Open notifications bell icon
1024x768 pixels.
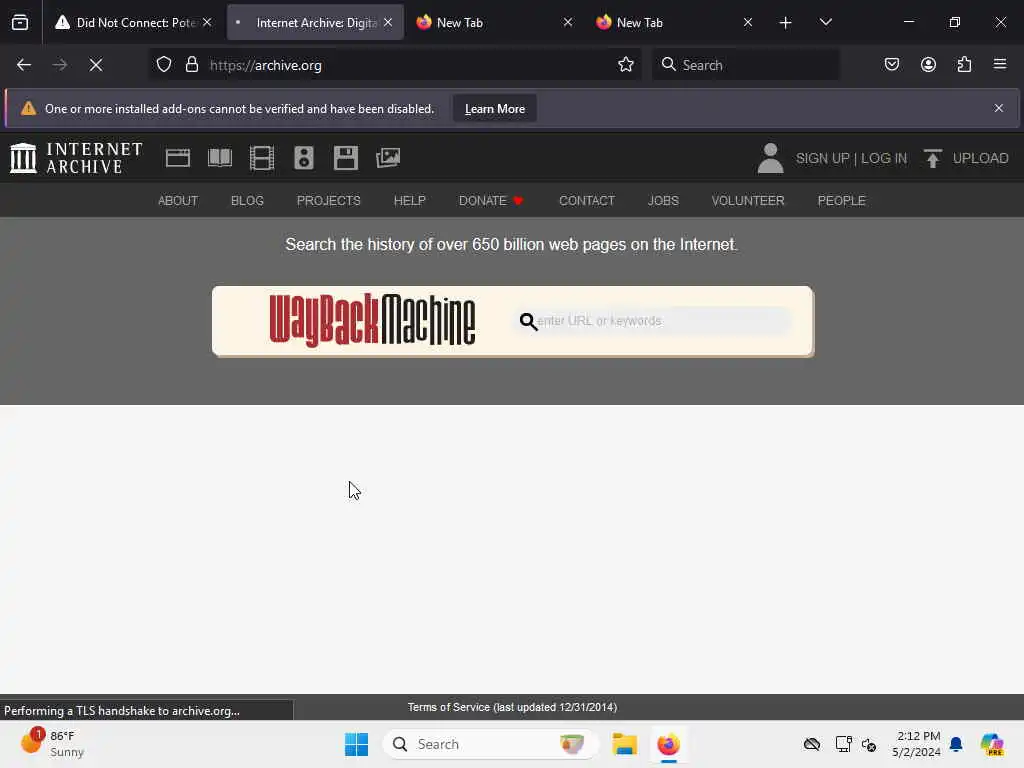click(x=956, y=744)
